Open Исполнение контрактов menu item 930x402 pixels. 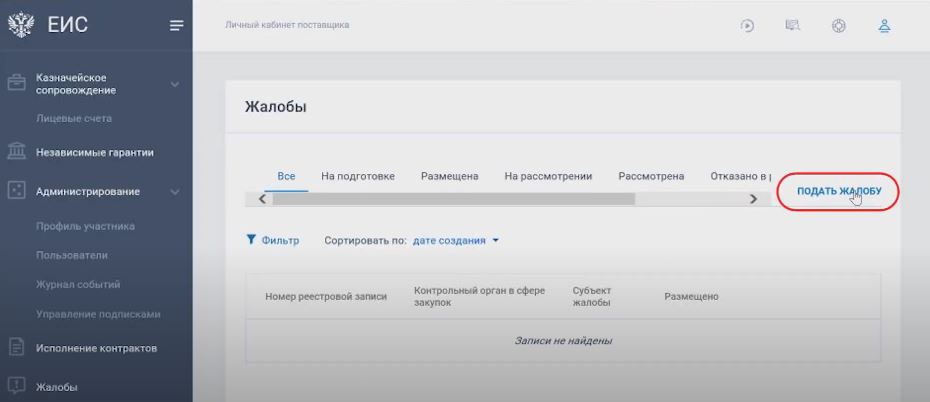[x=97, y=348]
